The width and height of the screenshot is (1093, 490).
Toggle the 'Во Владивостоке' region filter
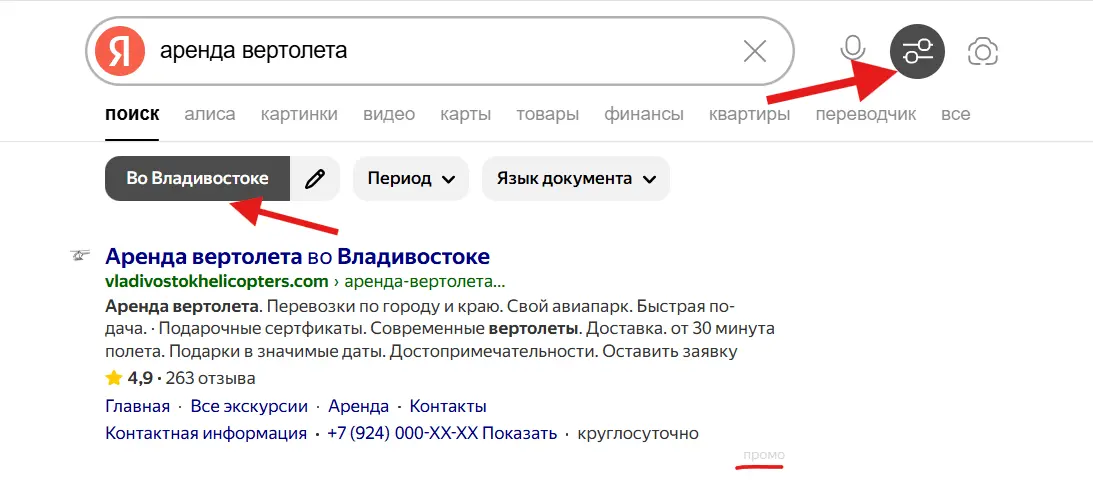(197, 179)
